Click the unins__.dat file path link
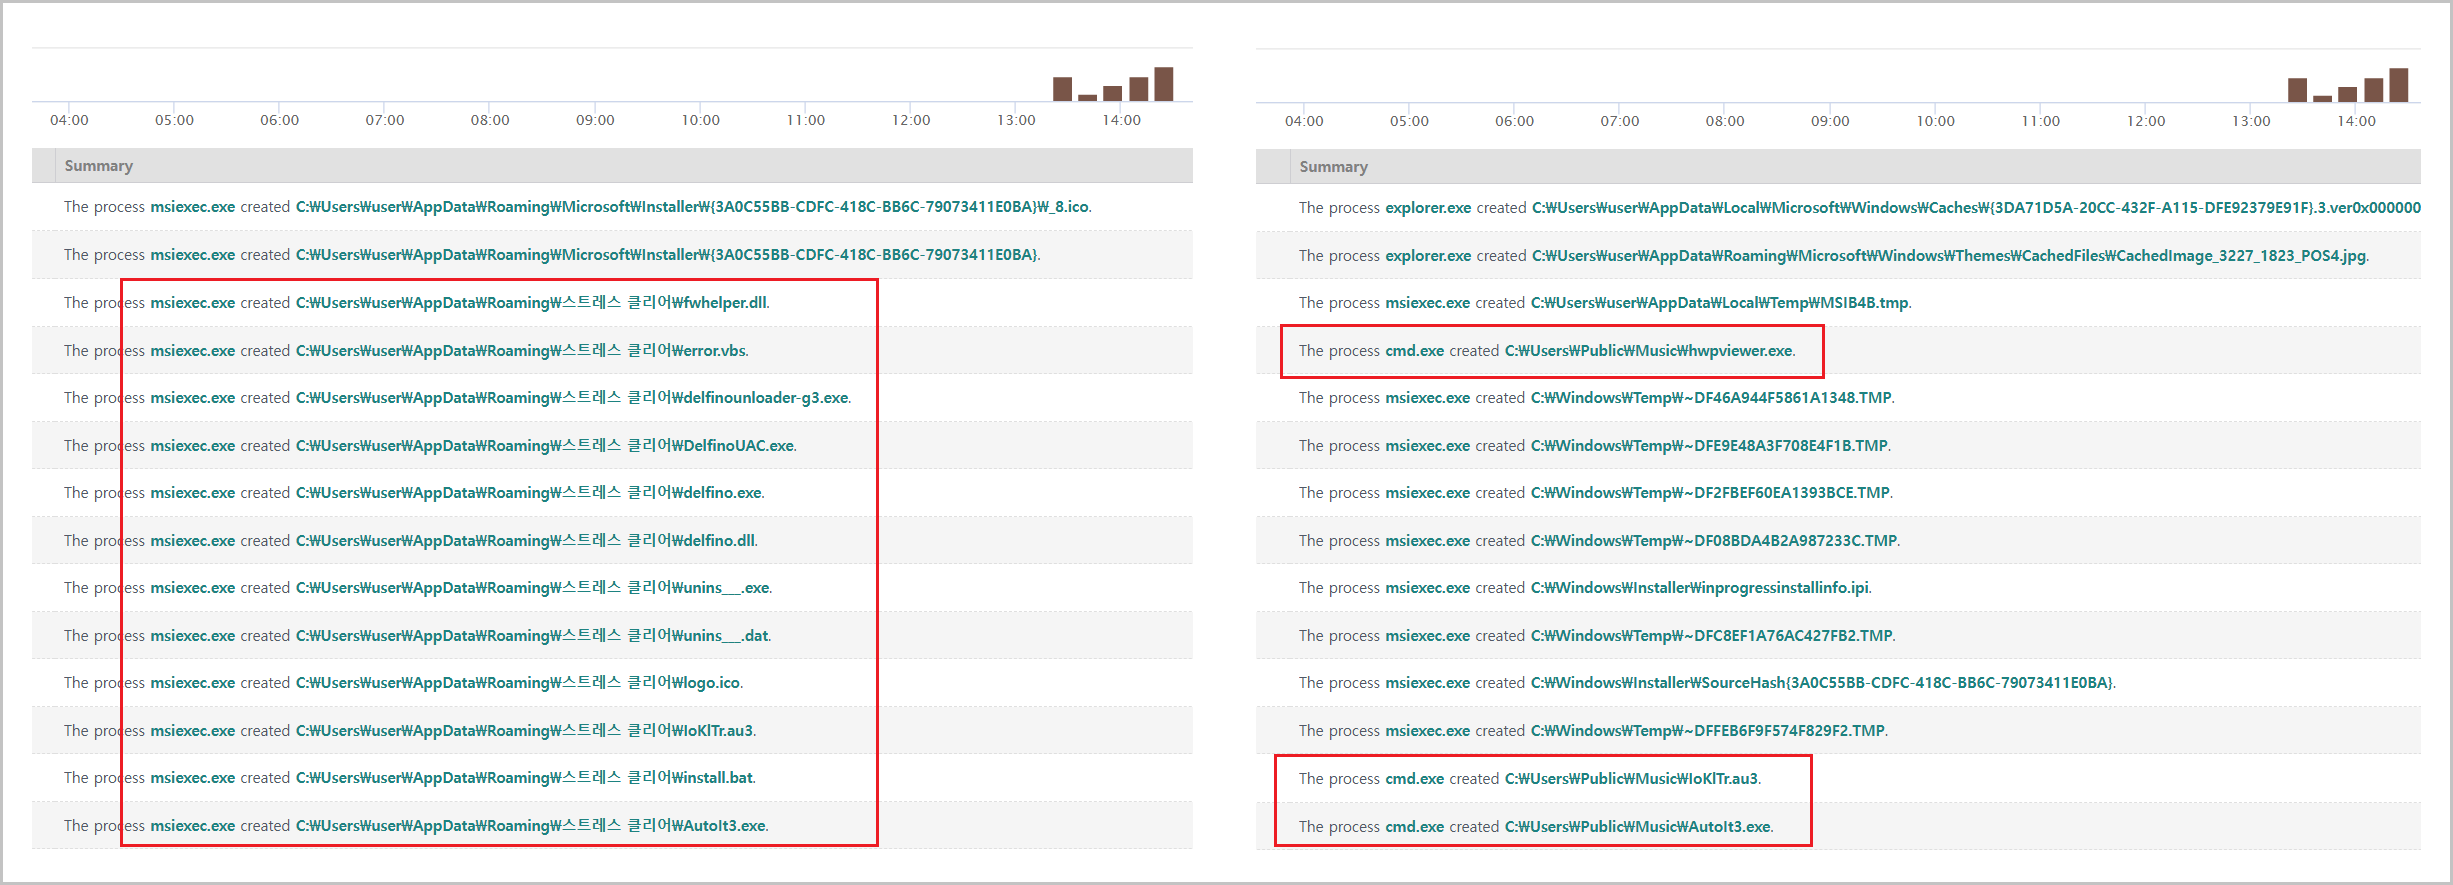2453x885 pixels. pos(533,636)
